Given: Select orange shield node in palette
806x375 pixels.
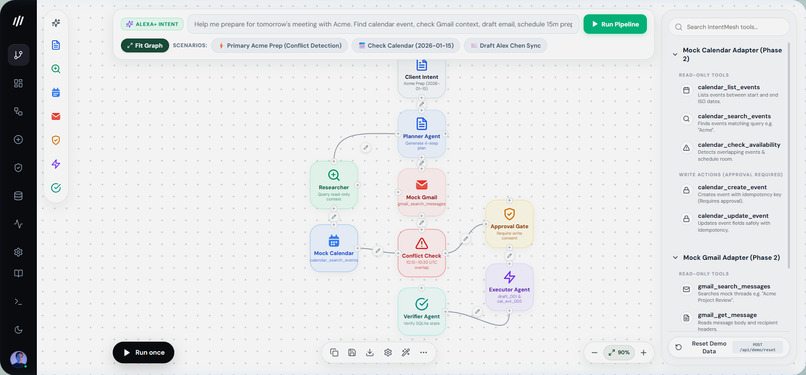Looking at the screenshot, I should (56, 140).
